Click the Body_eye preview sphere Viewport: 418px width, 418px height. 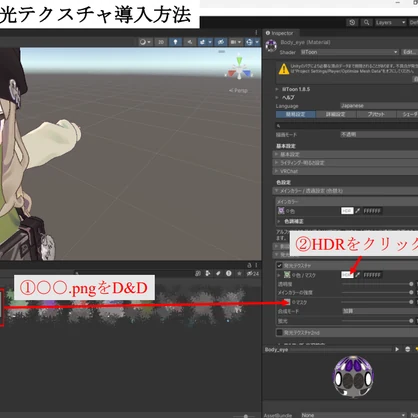pyautogui.click(x=353, y=377)
